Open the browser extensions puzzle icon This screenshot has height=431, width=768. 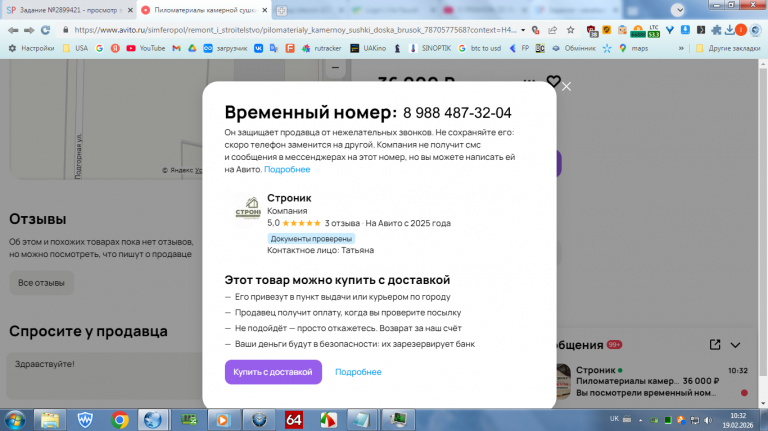tap(716, 30)
